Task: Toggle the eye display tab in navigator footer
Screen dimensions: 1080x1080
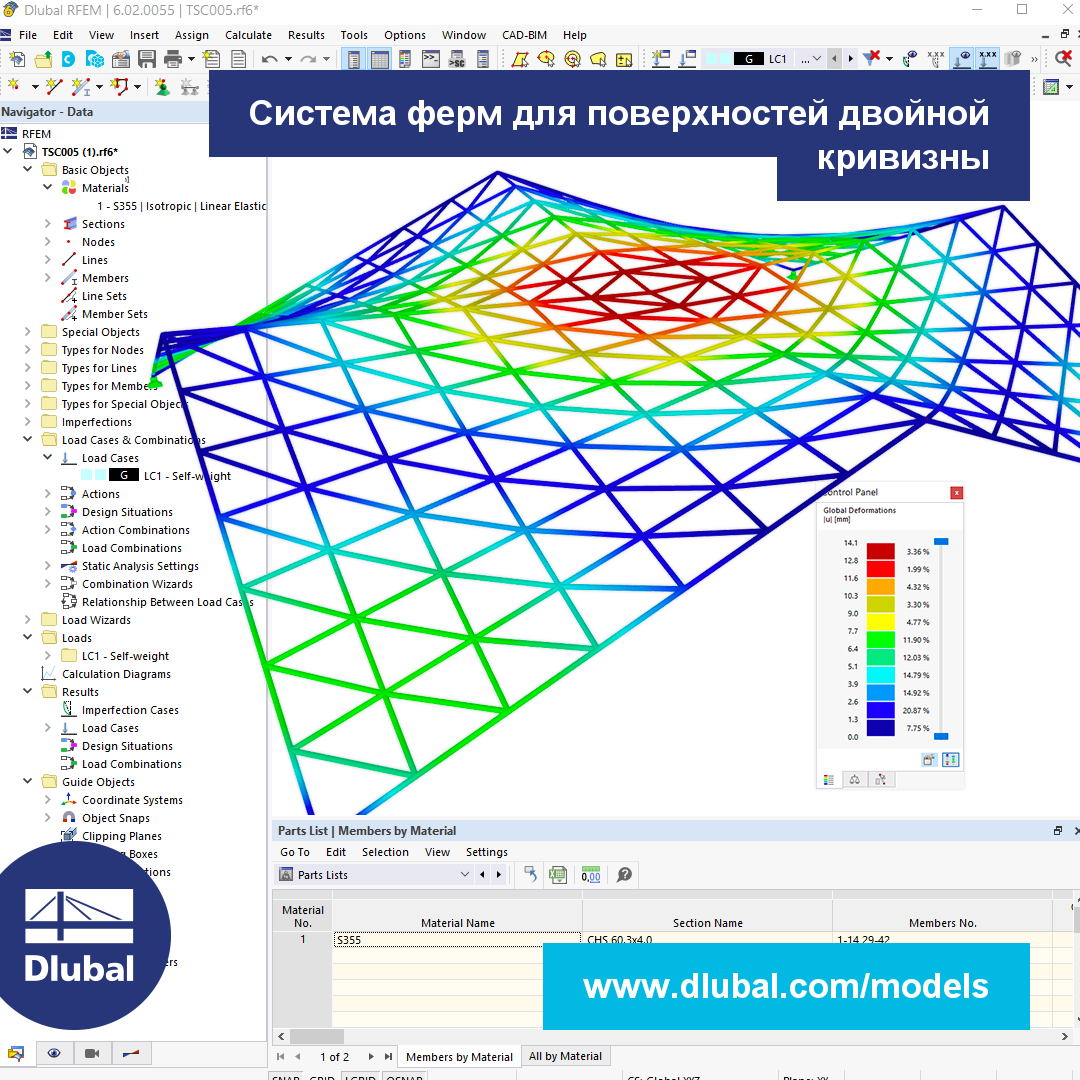Action: click(x=54, y=1053)
